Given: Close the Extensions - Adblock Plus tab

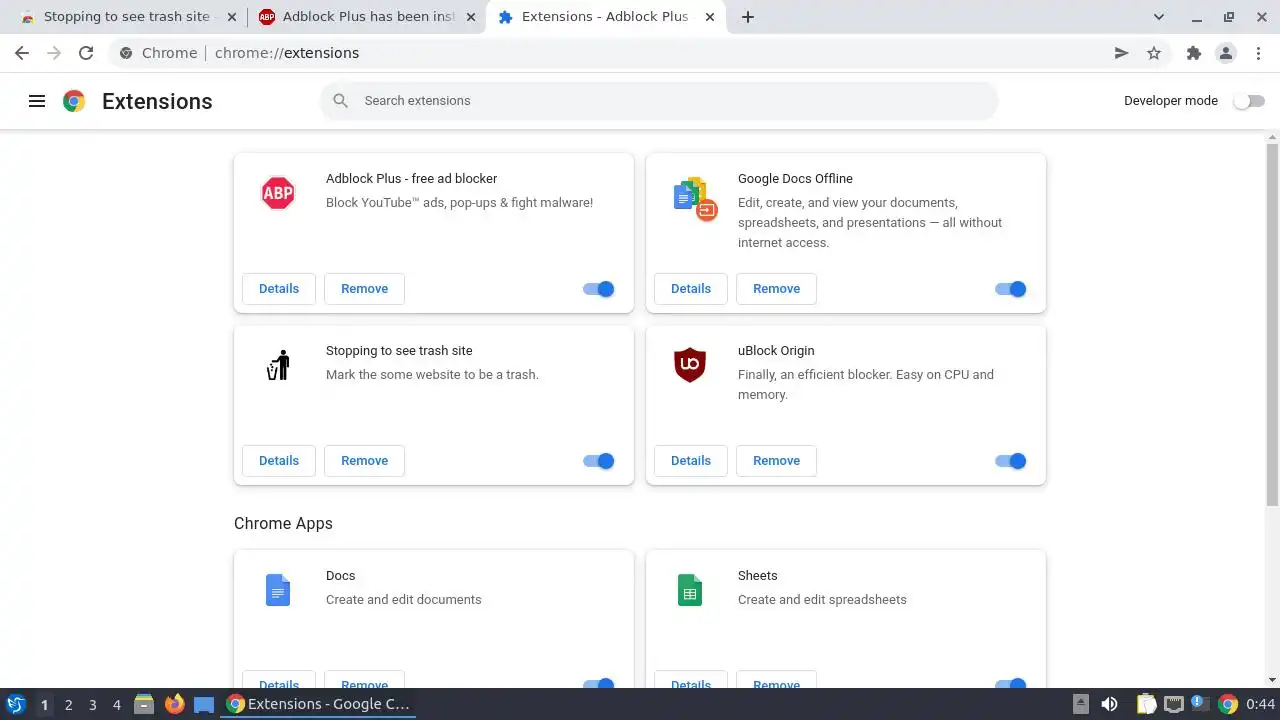Looking at the screenshot, I should click(709, 17).
